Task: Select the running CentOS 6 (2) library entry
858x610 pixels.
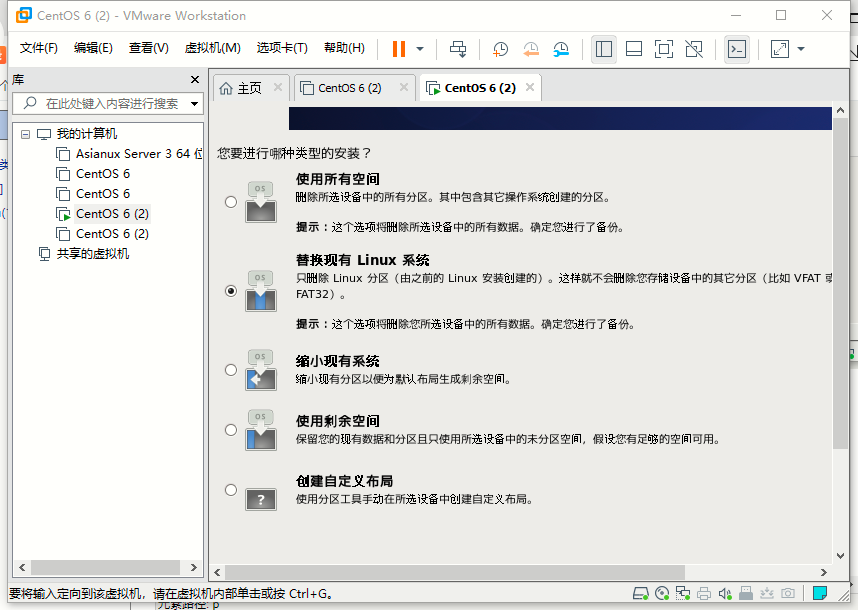Action: pos(112,214)
